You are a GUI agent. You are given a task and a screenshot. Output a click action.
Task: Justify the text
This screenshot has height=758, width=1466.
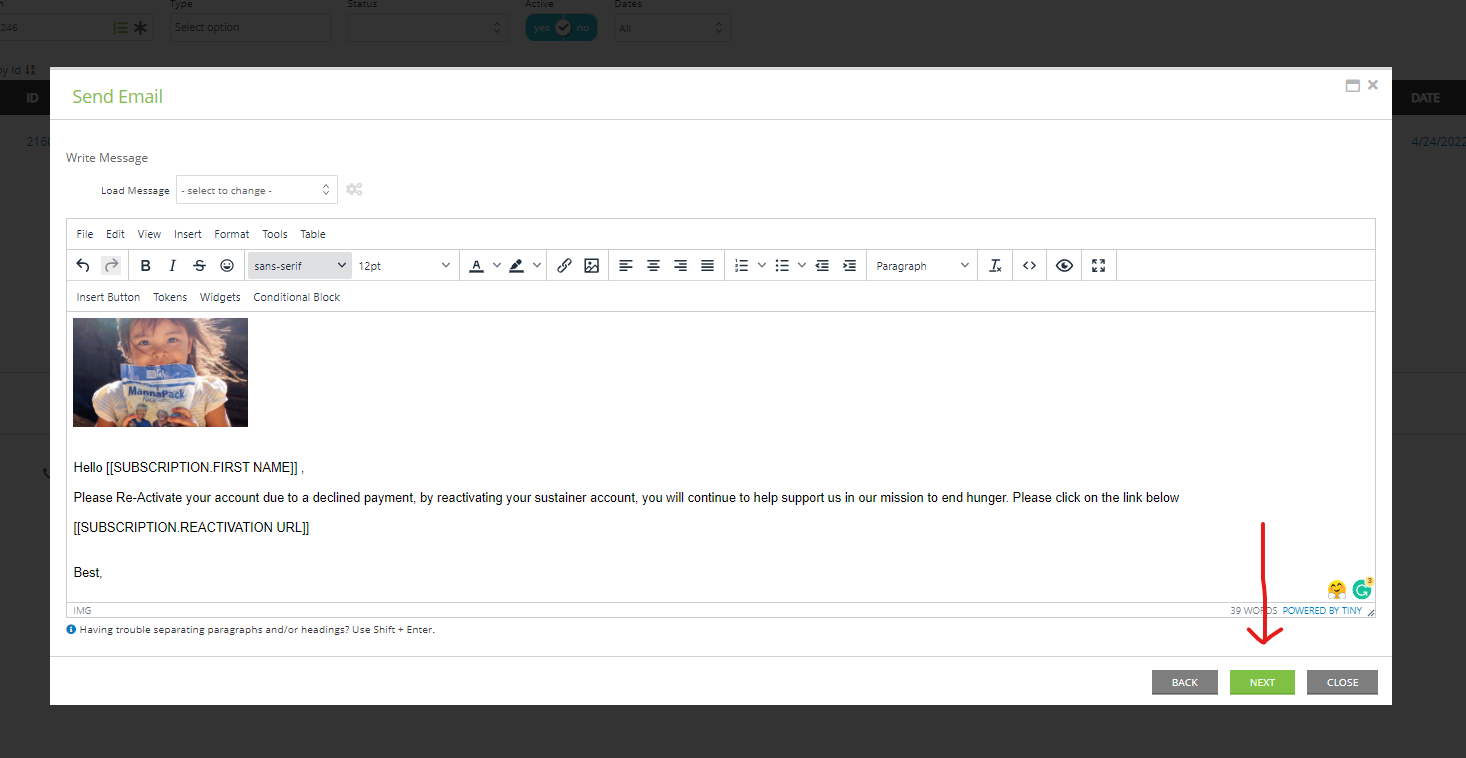[x=707, y=266]
